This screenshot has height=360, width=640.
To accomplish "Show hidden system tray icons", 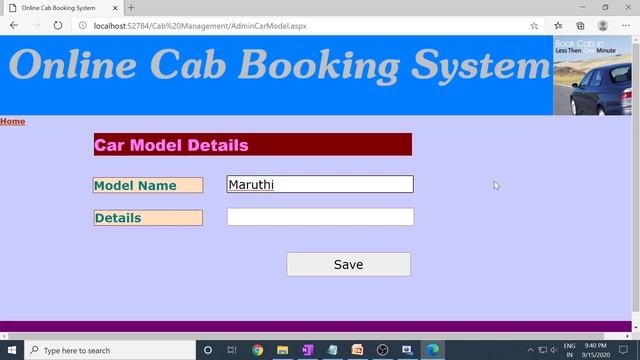I will pos(530,350).
